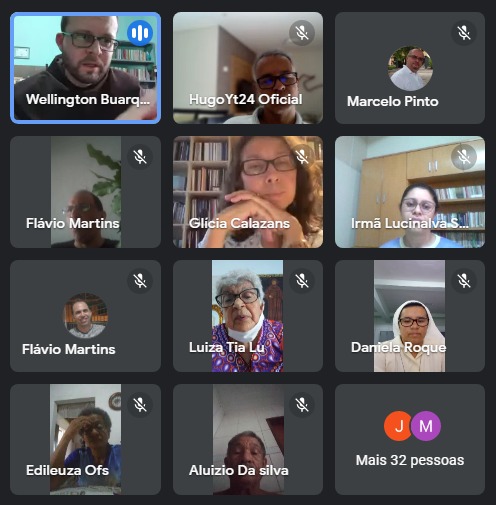496x505 pixels.
Task: Select Edileuza Ofs video feed
Action: pyautogui.click(x=85, y=439)
